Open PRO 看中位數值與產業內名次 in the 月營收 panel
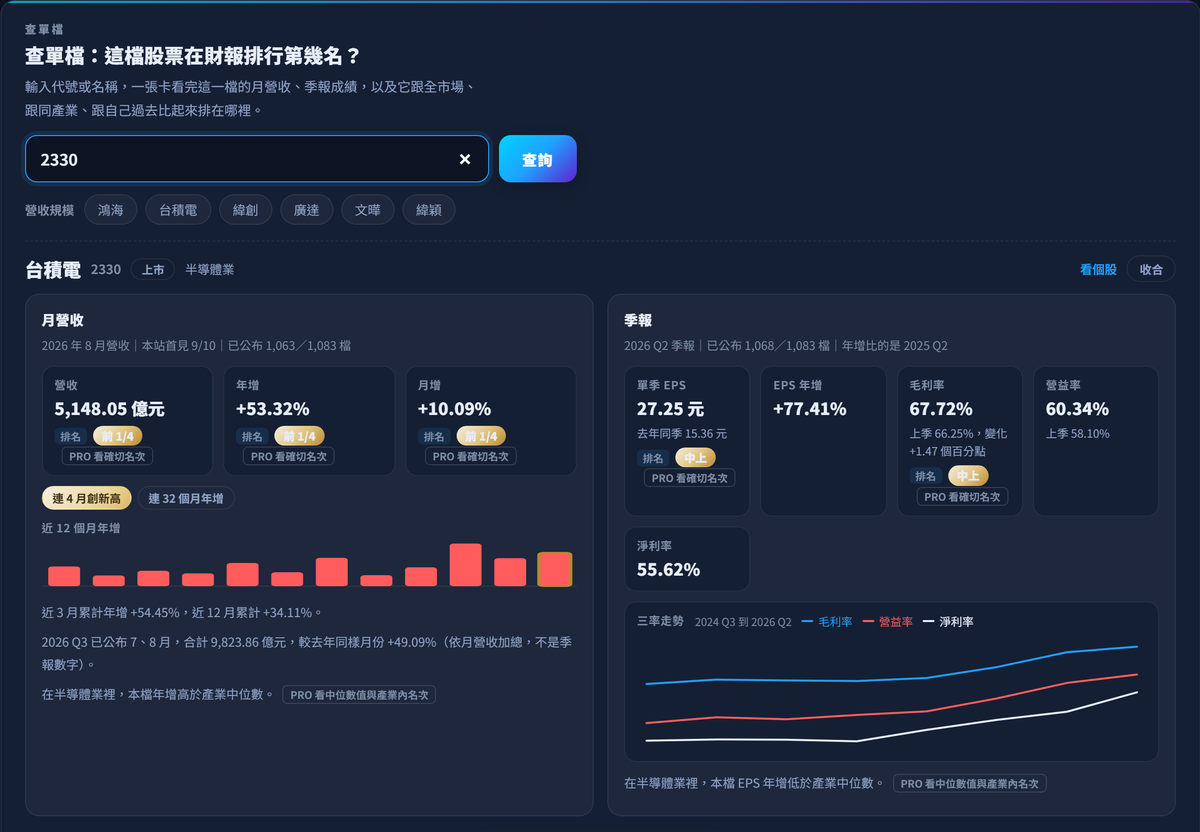 pyautogui.click(x=359, y=694)
